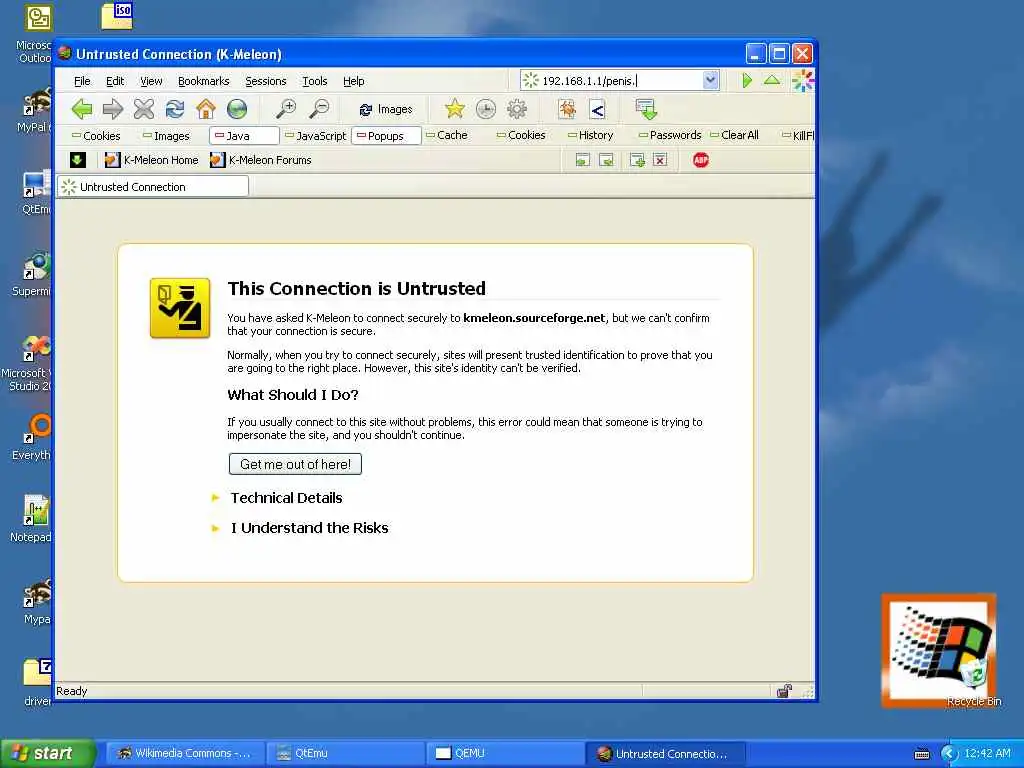Click the download window green arrow icon
This screenshot has width=1024, height=768.
[x=646, y=109]
